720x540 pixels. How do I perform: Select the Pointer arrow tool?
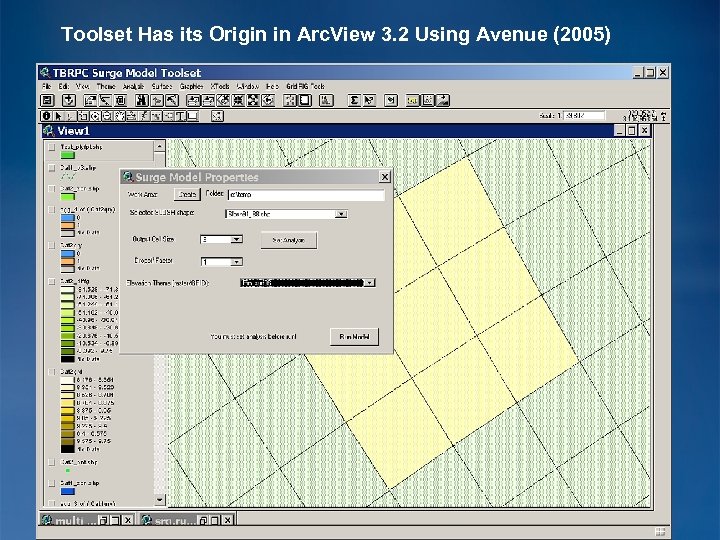click(x=58, y=116)
